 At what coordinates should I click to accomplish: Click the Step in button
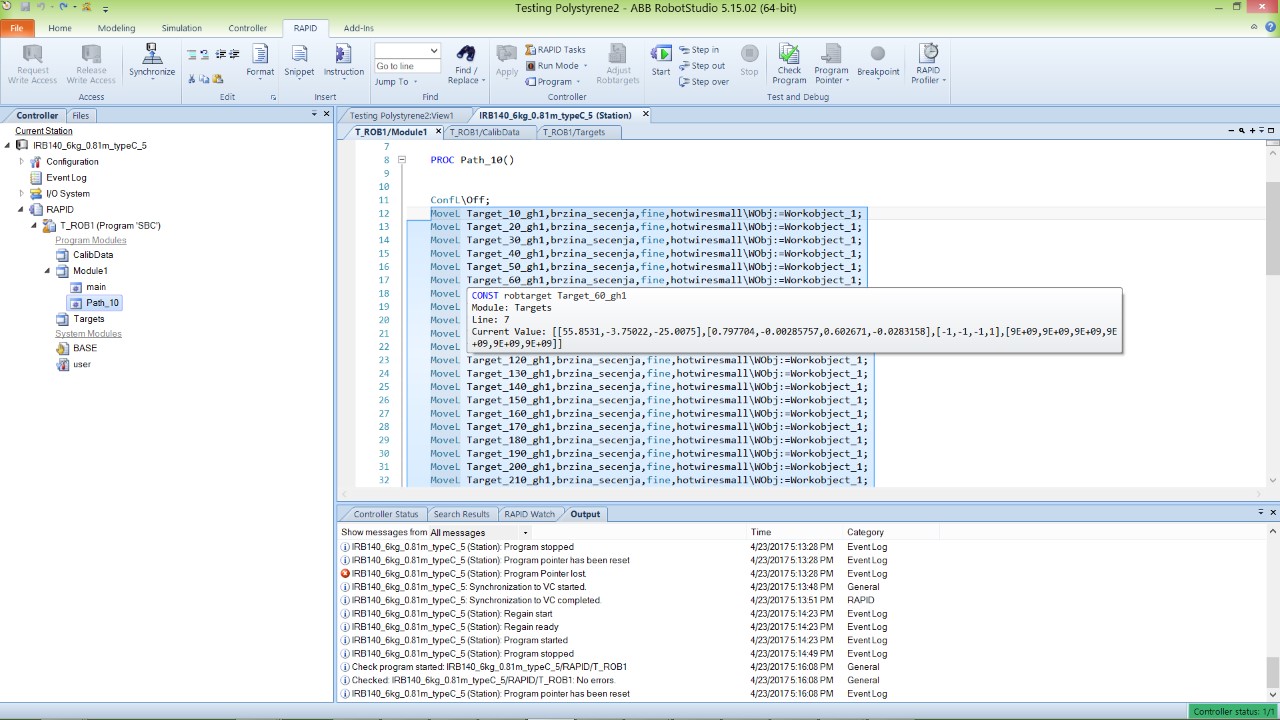point(698,50)
